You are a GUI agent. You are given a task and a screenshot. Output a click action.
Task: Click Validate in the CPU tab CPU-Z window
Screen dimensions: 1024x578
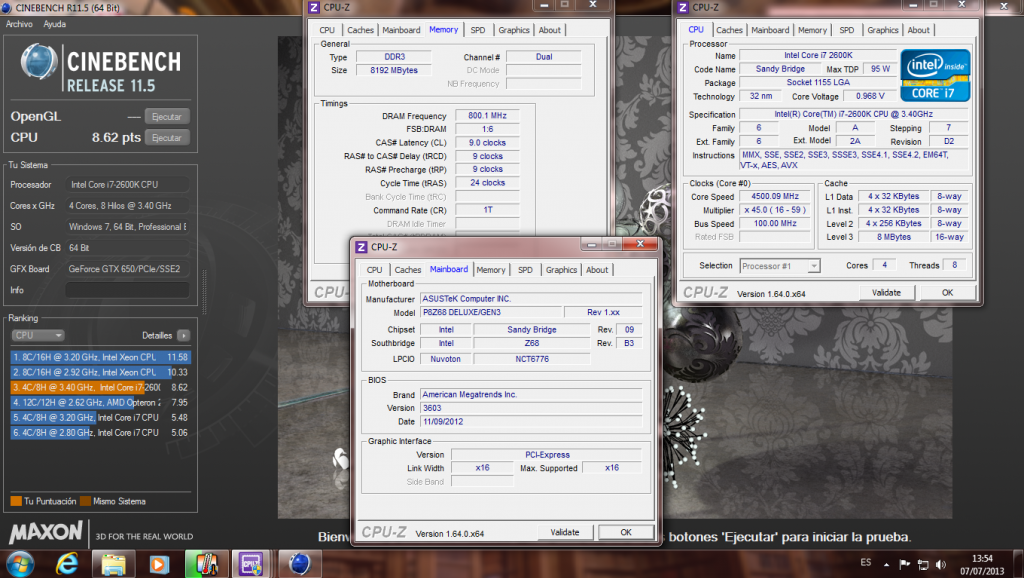[886, 293]
